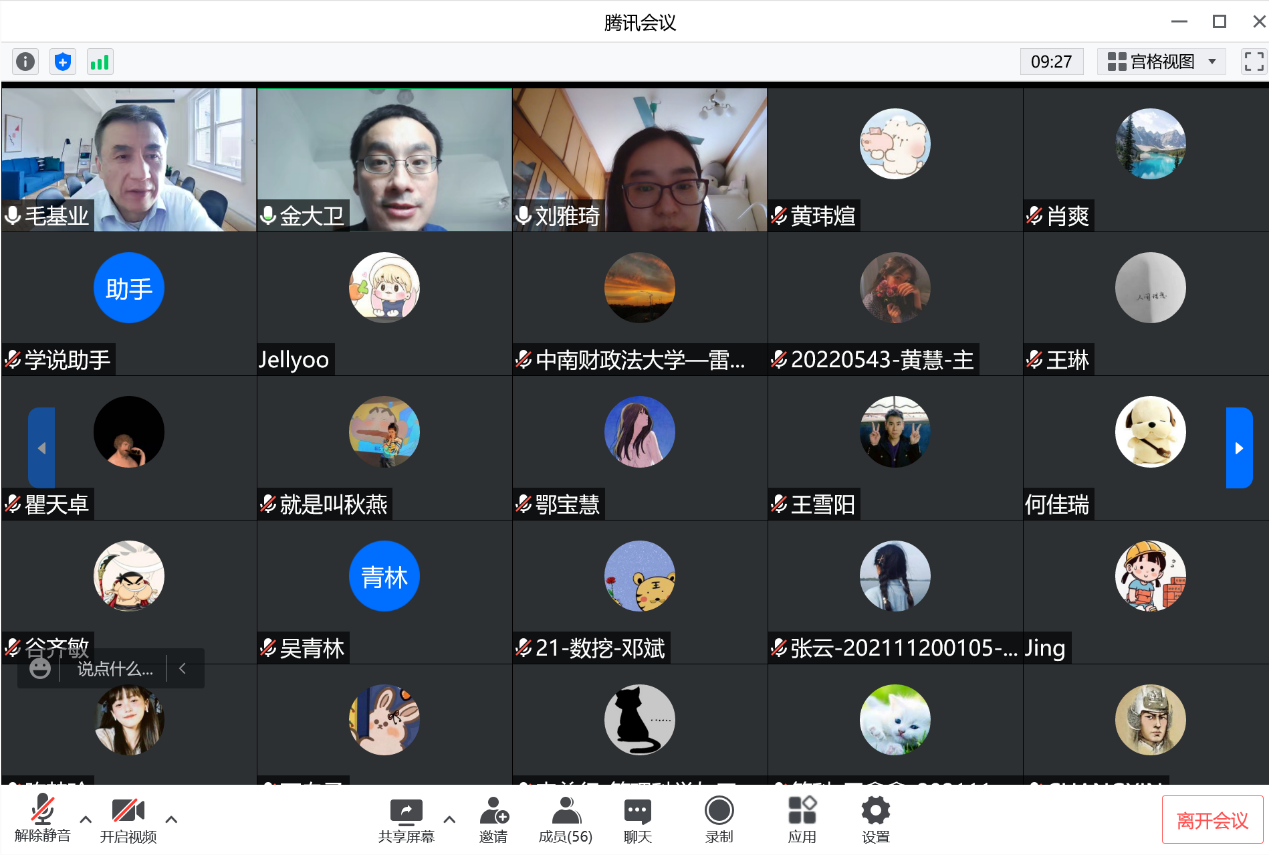Leave the meeting via 离开会议

point(1213,818)
